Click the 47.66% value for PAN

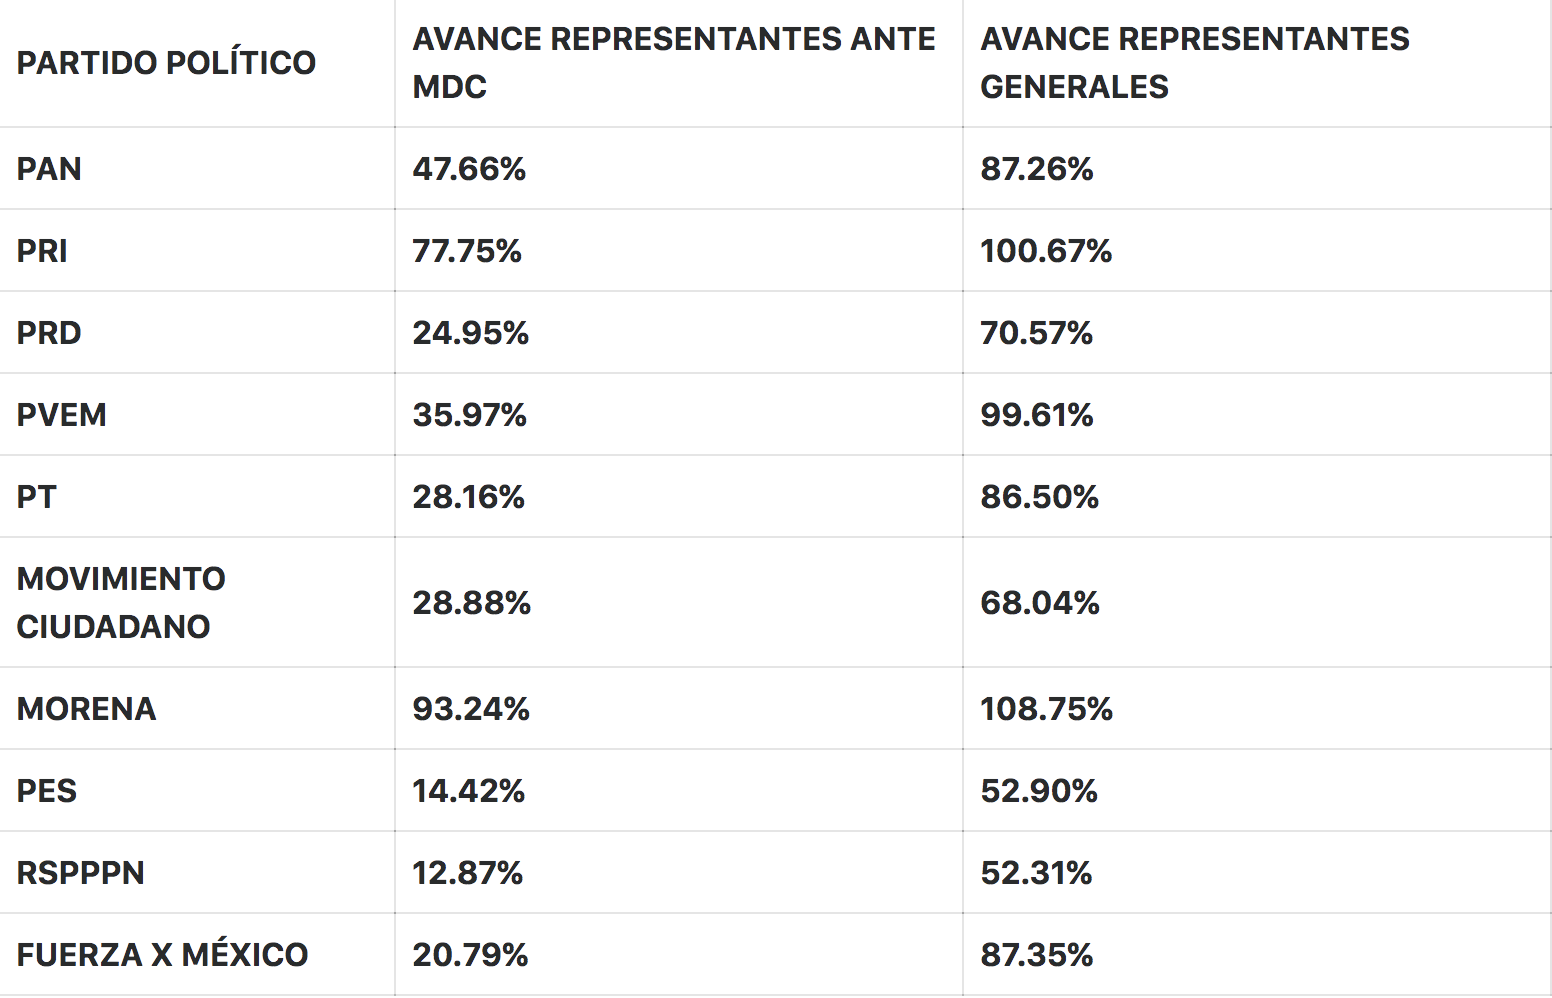(x=469, y=169)
